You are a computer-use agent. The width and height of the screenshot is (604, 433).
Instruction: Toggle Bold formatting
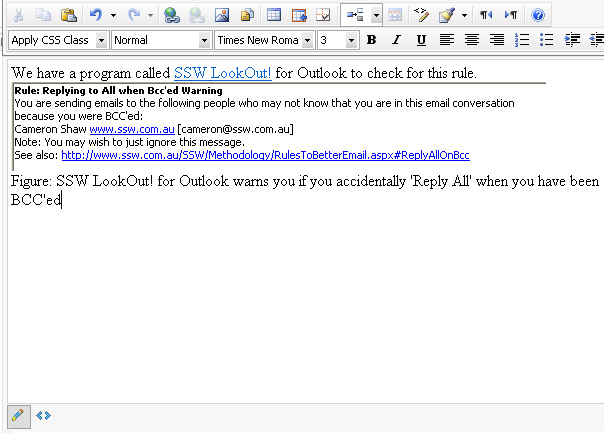click(371, 40)
